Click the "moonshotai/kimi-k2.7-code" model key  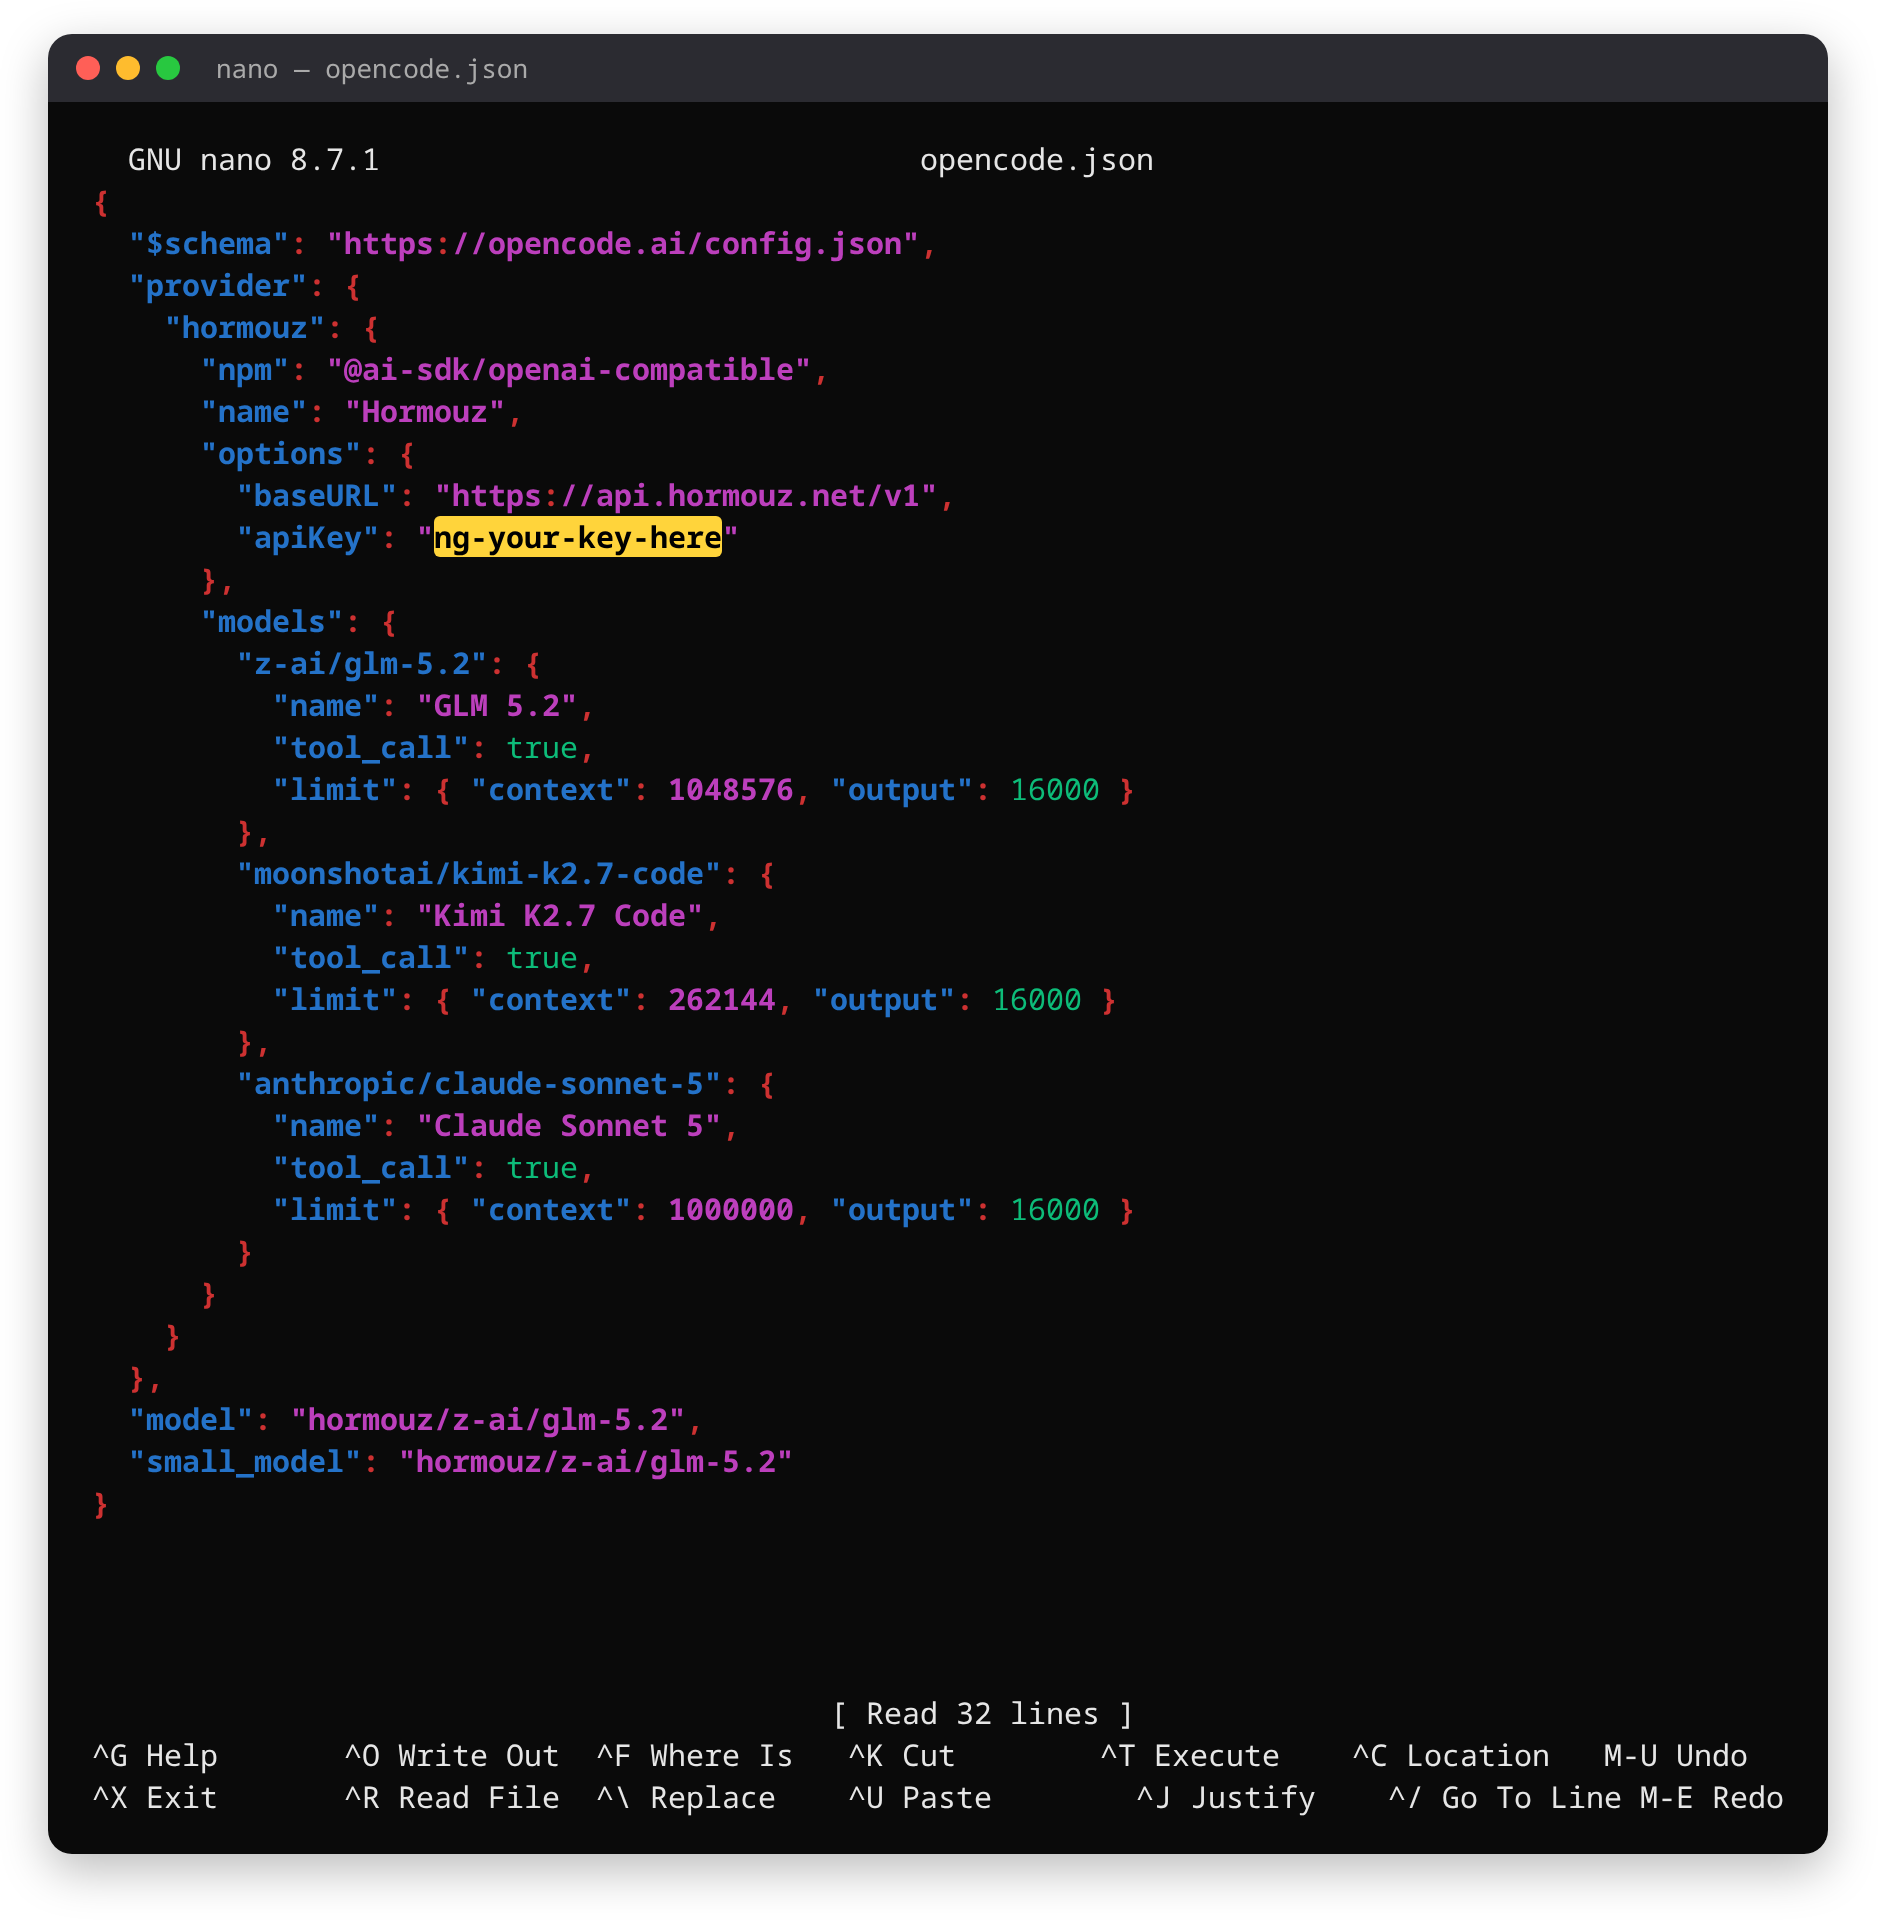[478, 873]
